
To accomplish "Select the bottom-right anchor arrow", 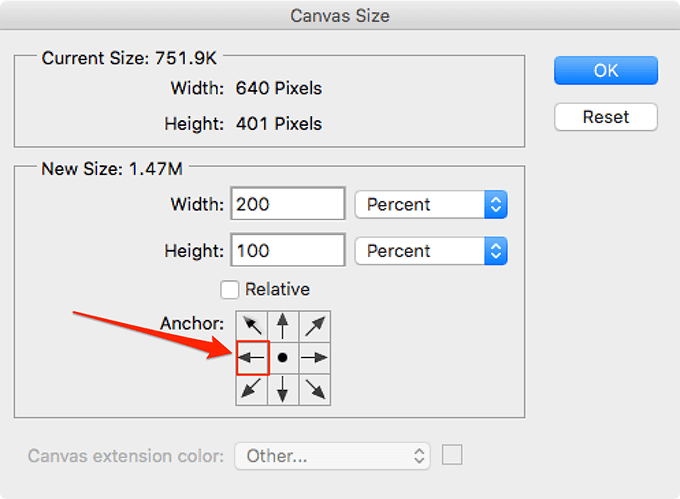I will tap(315, 389).
